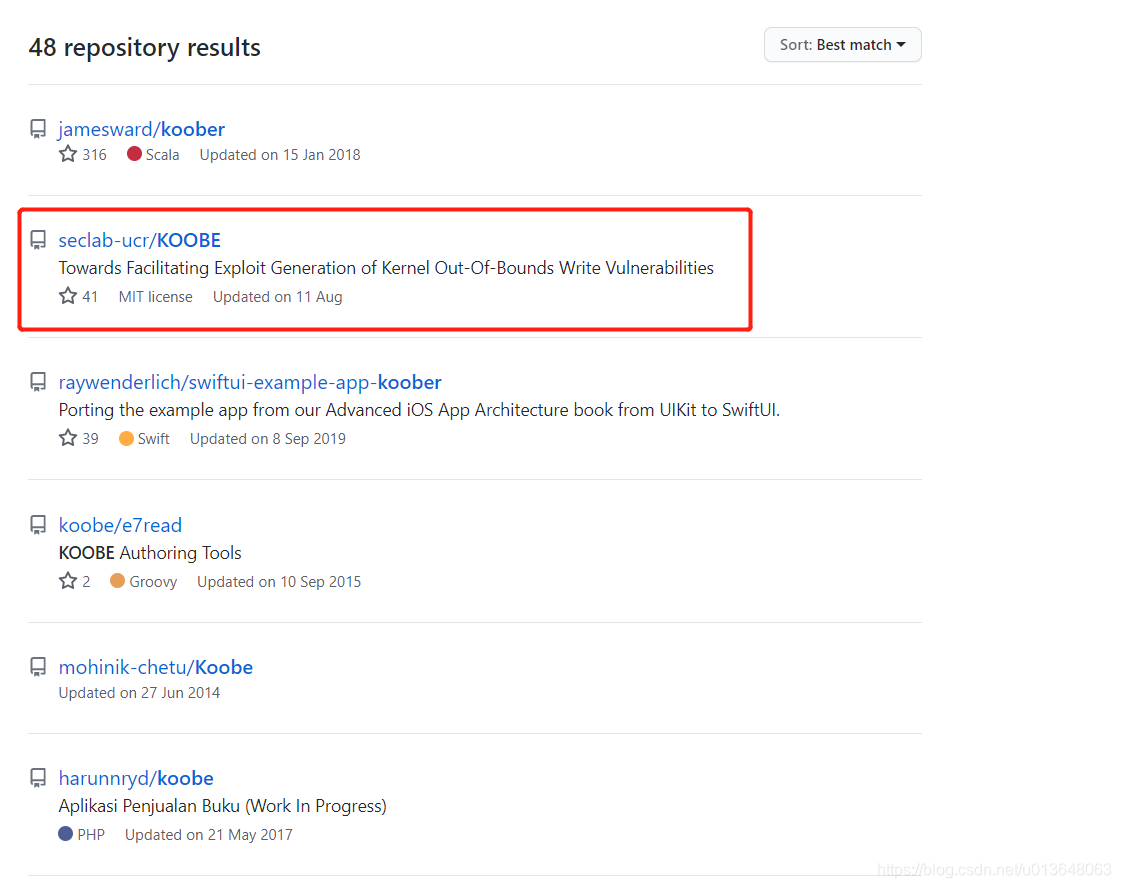Open raywenderlich/swiftui-example-app-koober repository
1121x888 pixels.
(x=250, y=383)
